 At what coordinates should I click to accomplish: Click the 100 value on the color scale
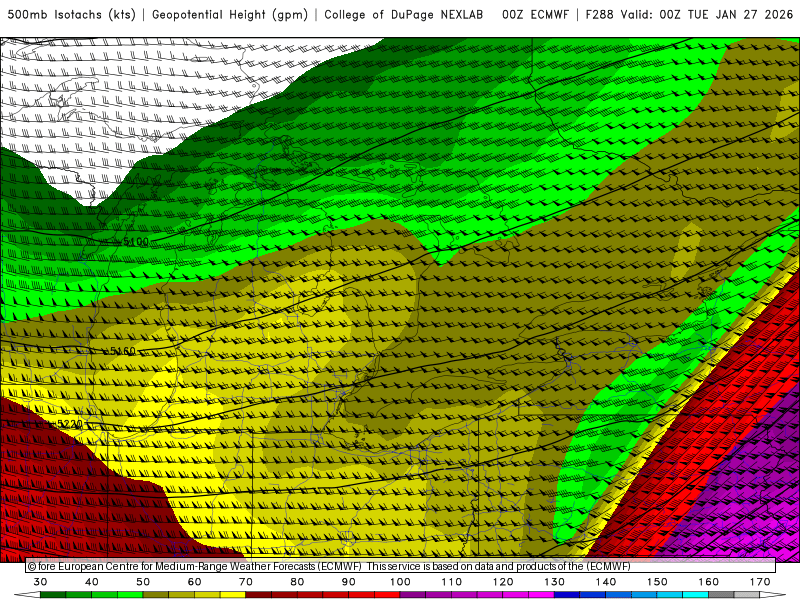click(400, 582)
